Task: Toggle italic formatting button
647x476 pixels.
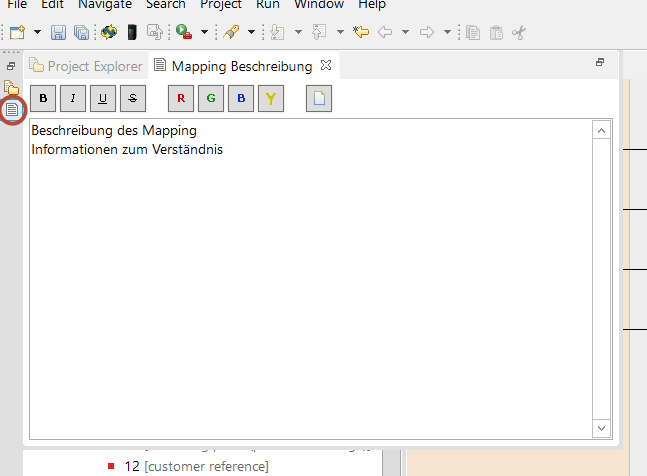Action: pyautogui.click(x=73, y=98)
